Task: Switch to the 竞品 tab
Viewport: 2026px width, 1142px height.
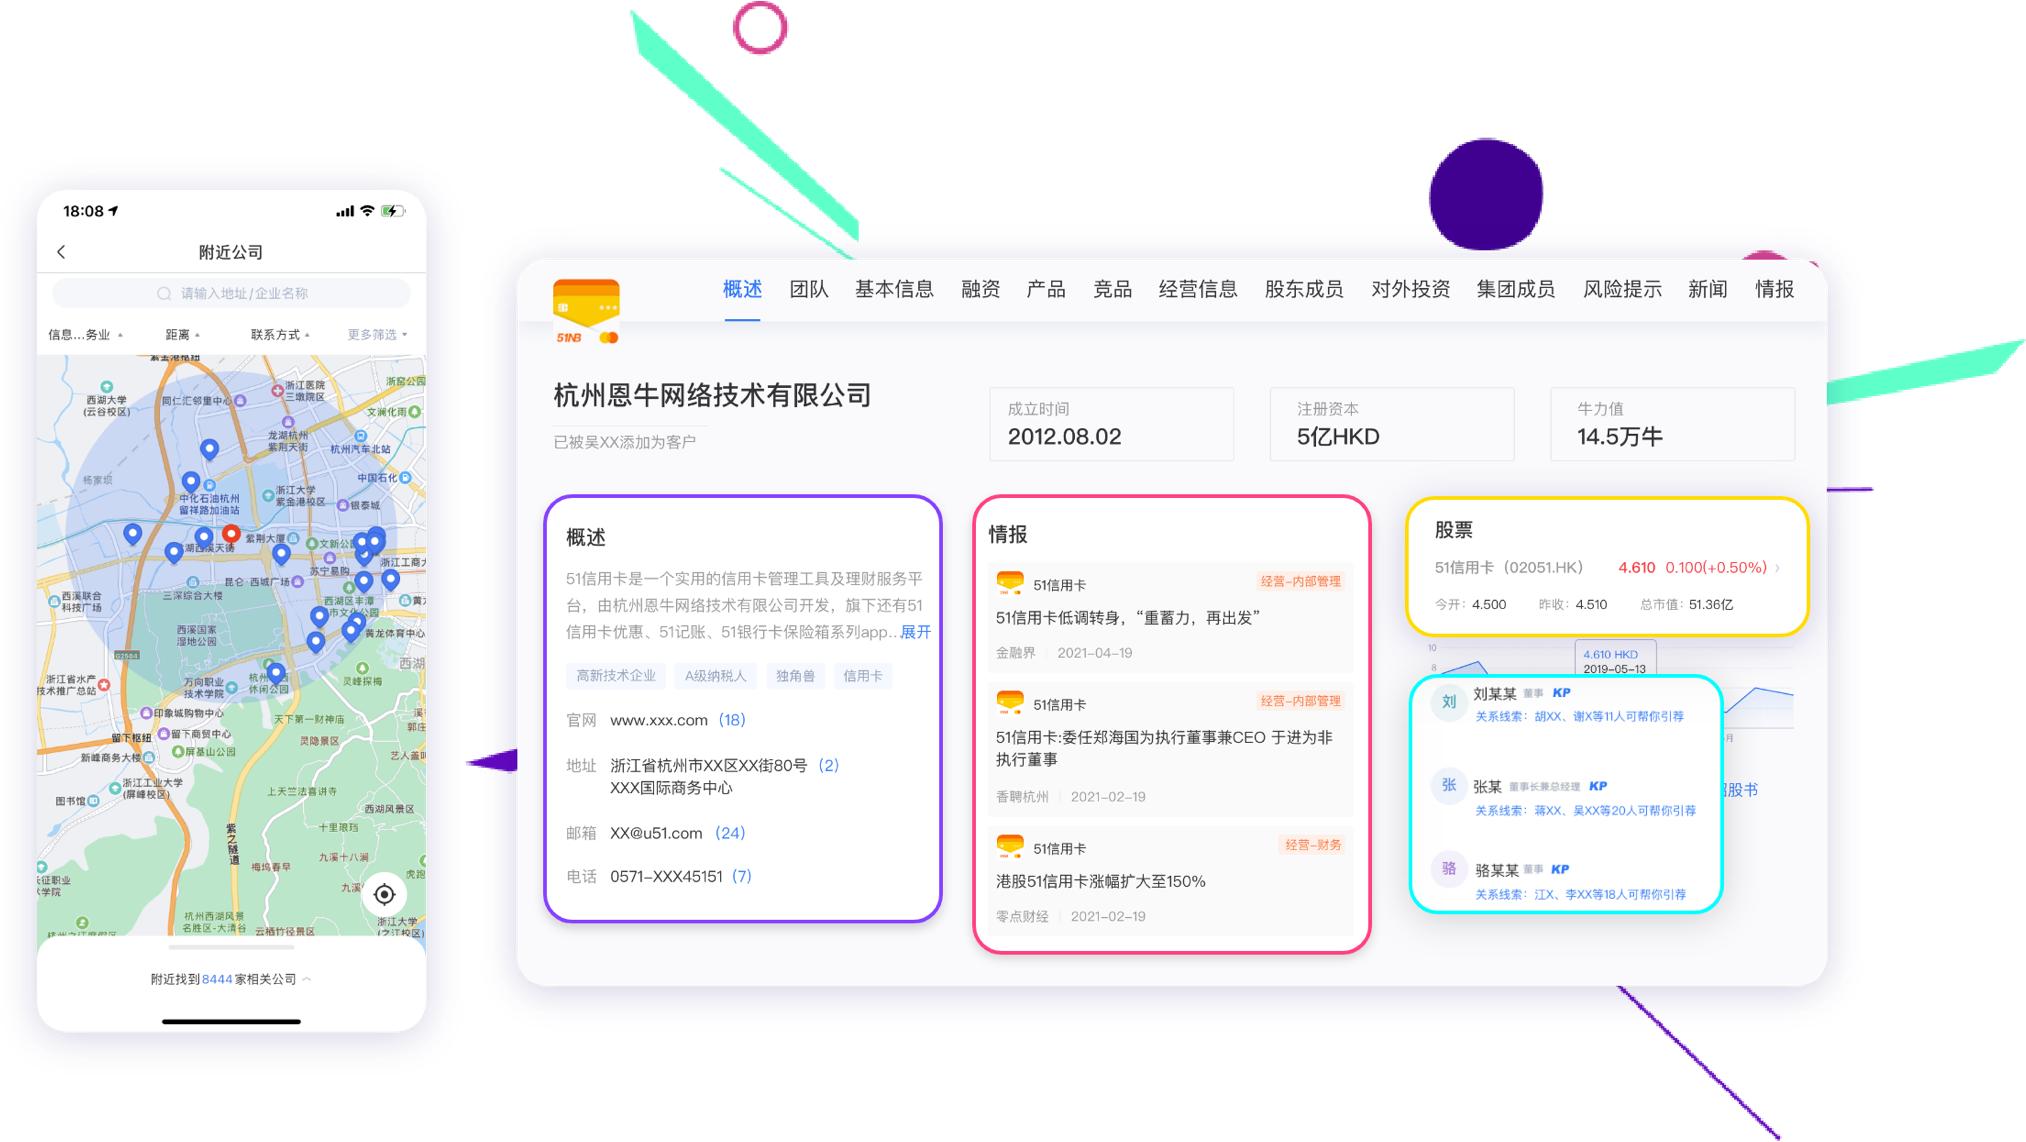Action: point(1112,289)
